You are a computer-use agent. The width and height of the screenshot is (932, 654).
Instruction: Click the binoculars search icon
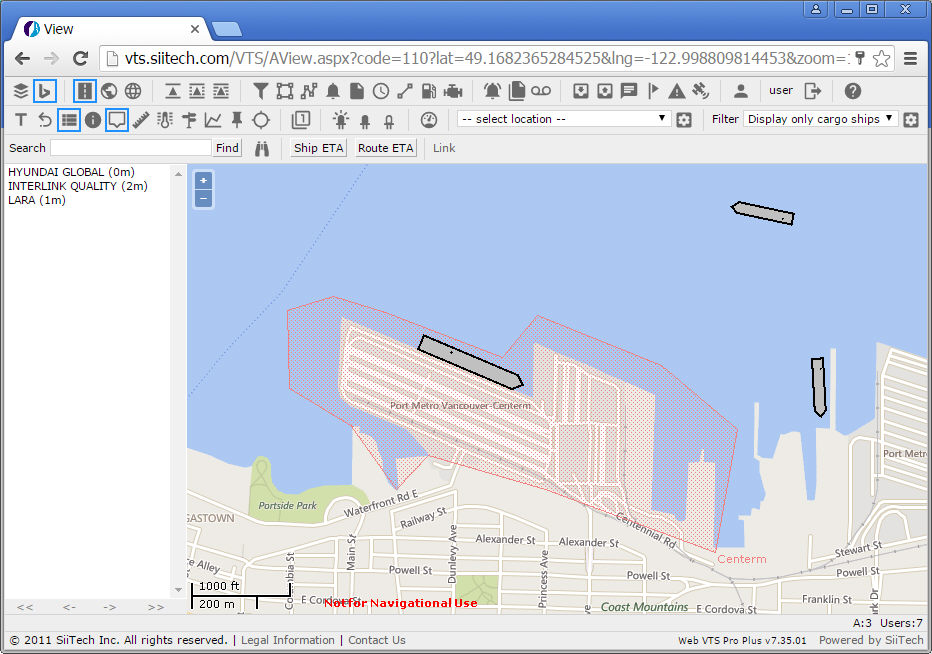pos(262,148)
